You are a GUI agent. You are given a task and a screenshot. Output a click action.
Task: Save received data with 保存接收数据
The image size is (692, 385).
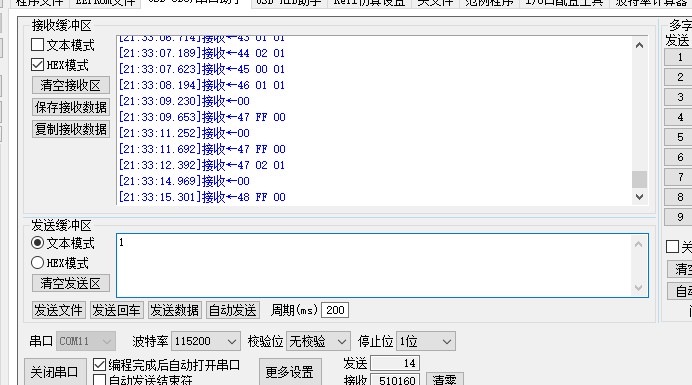(x=71, y=107)
